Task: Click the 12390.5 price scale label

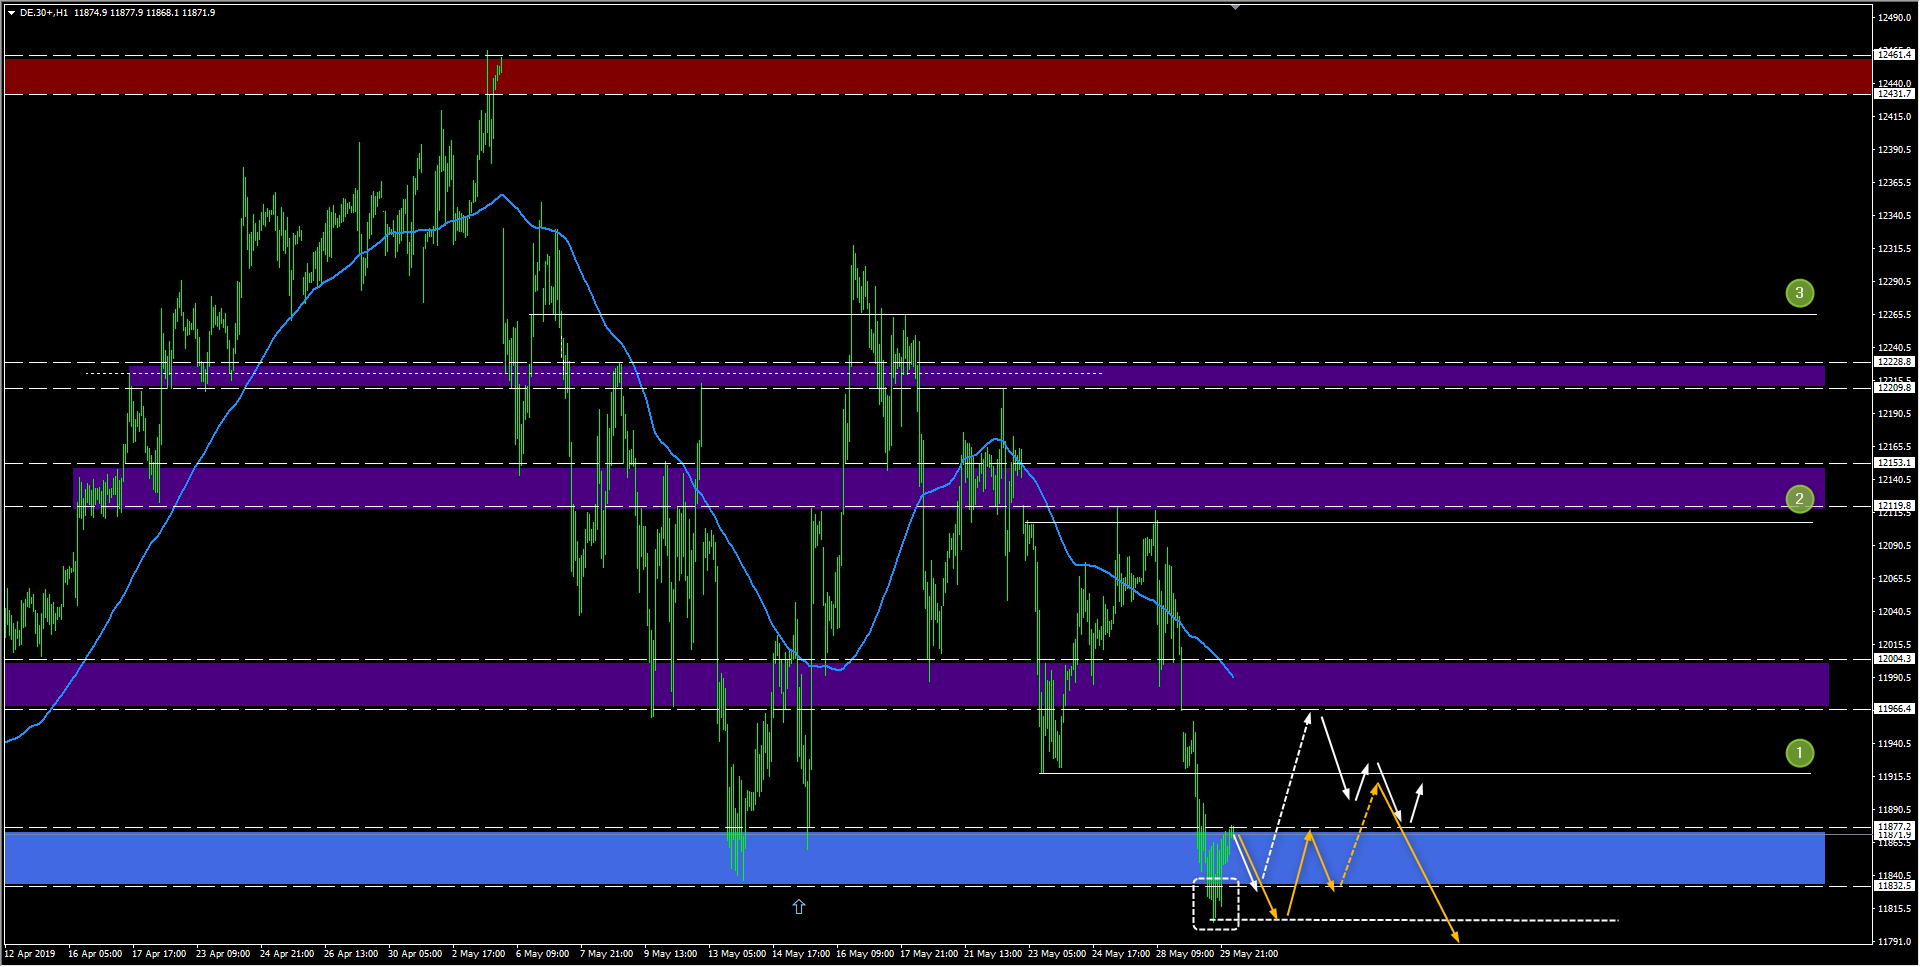Action: click(1894, 150)
